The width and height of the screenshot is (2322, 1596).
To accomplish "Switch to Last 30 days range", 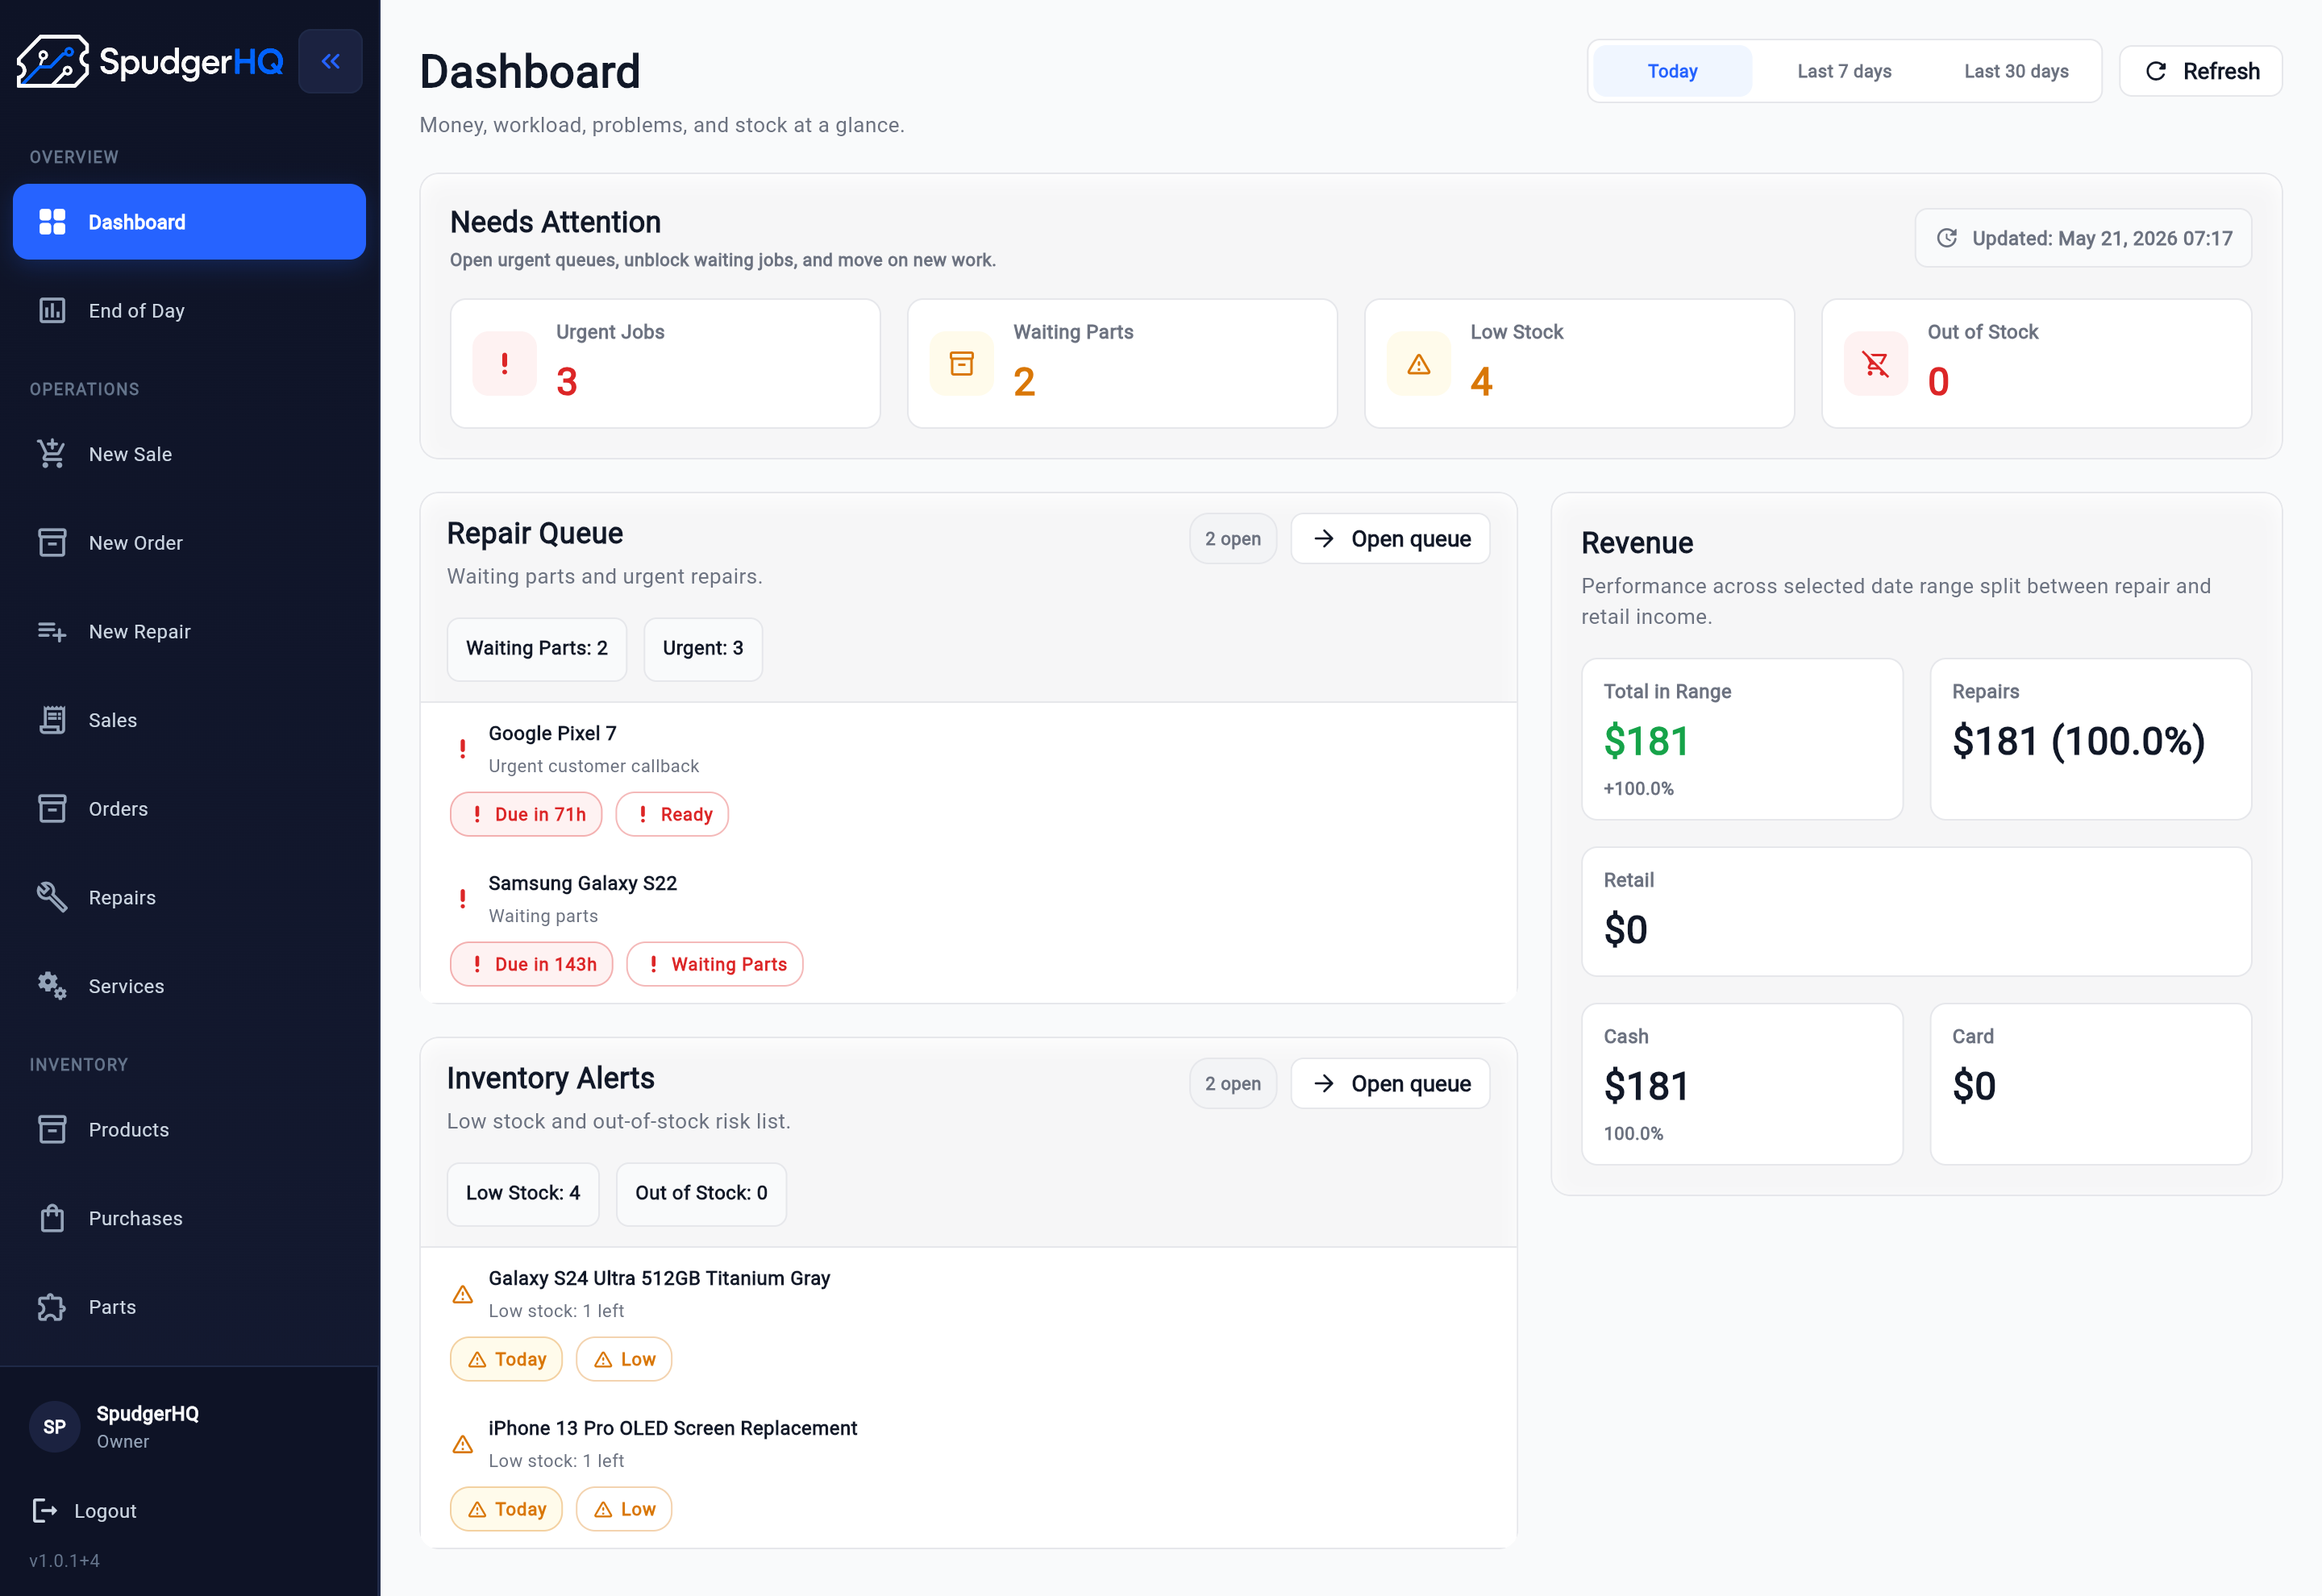I will [2016, 71].
